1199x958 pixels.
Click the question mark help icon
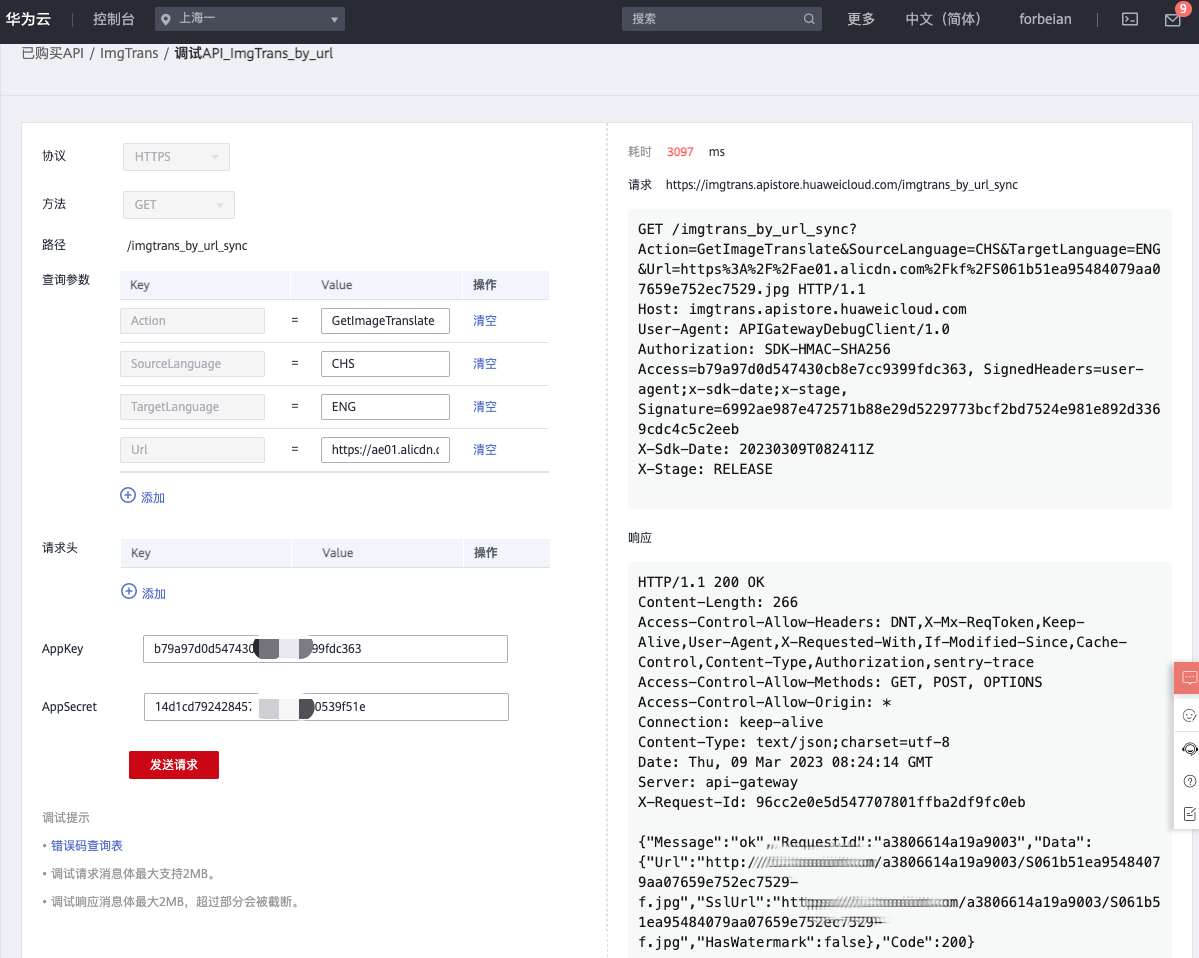pos(1189,781)
